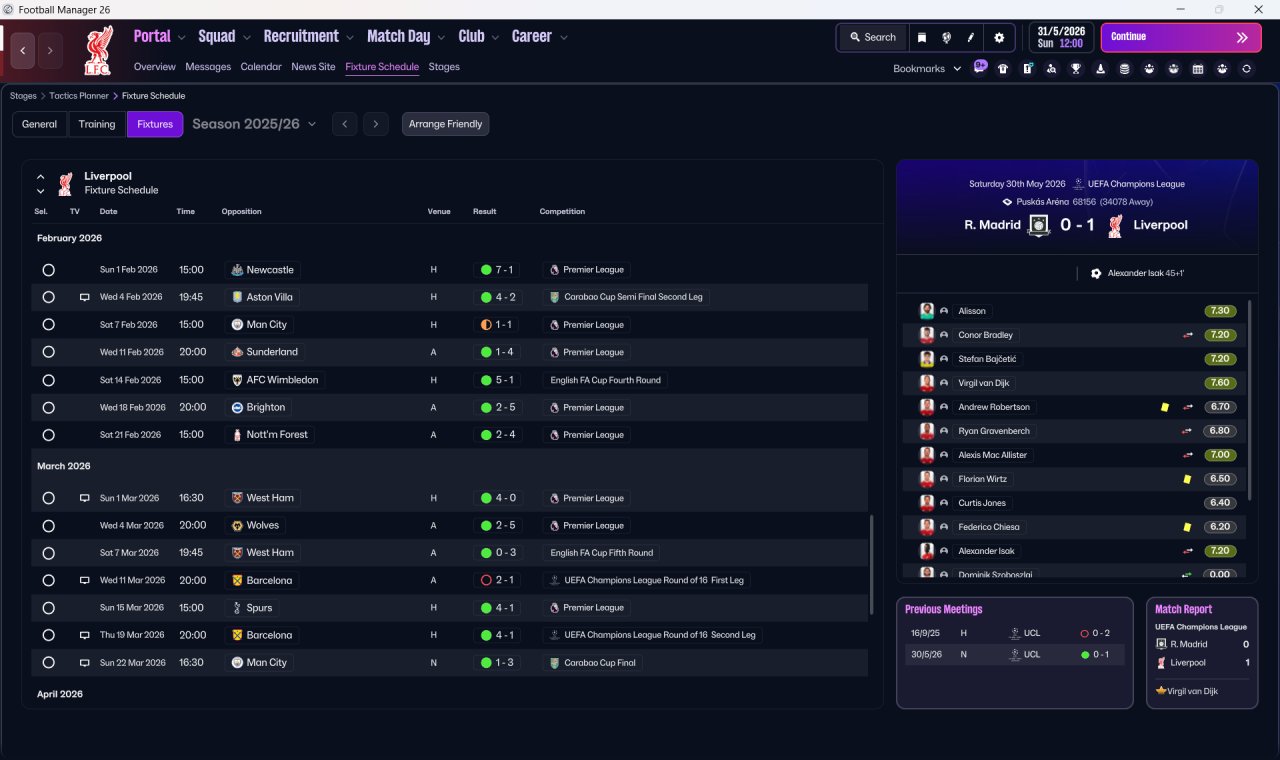Expand the Portal menu dropdown

click(181, 37)
